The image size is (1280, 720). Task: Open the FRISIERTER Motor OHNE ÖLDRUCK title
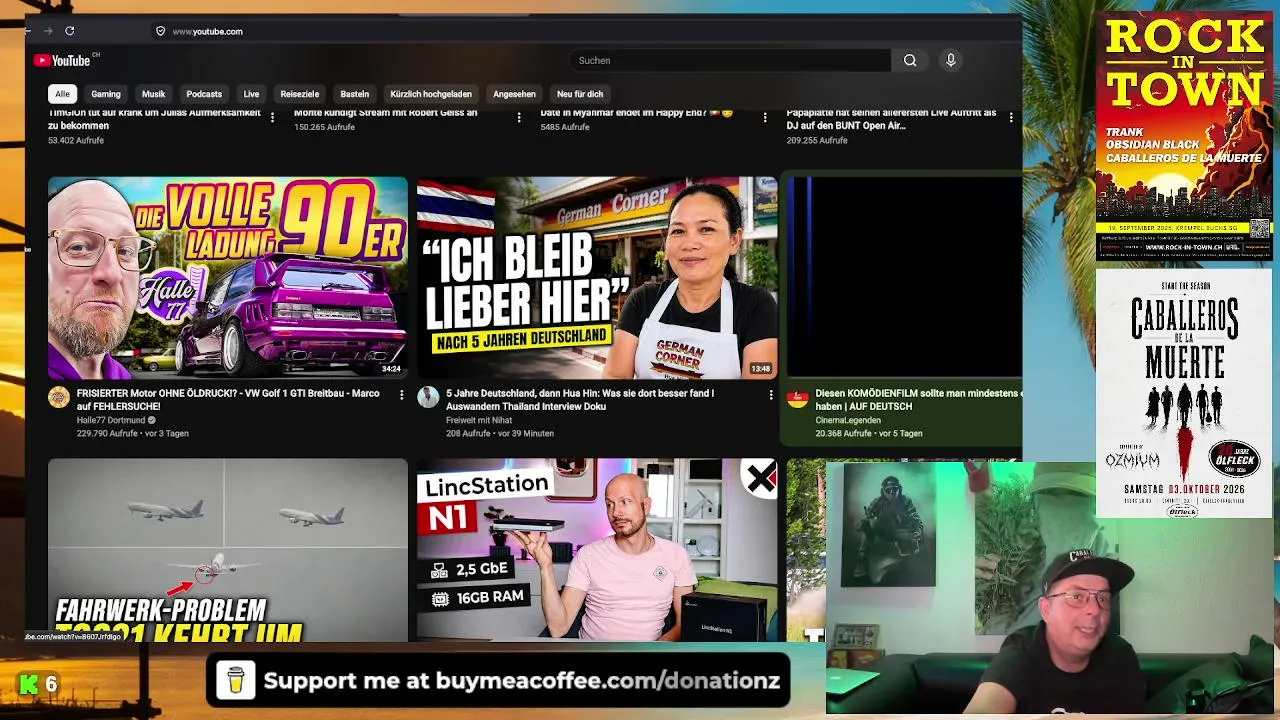pyautogui.click(x=228, y=400)
